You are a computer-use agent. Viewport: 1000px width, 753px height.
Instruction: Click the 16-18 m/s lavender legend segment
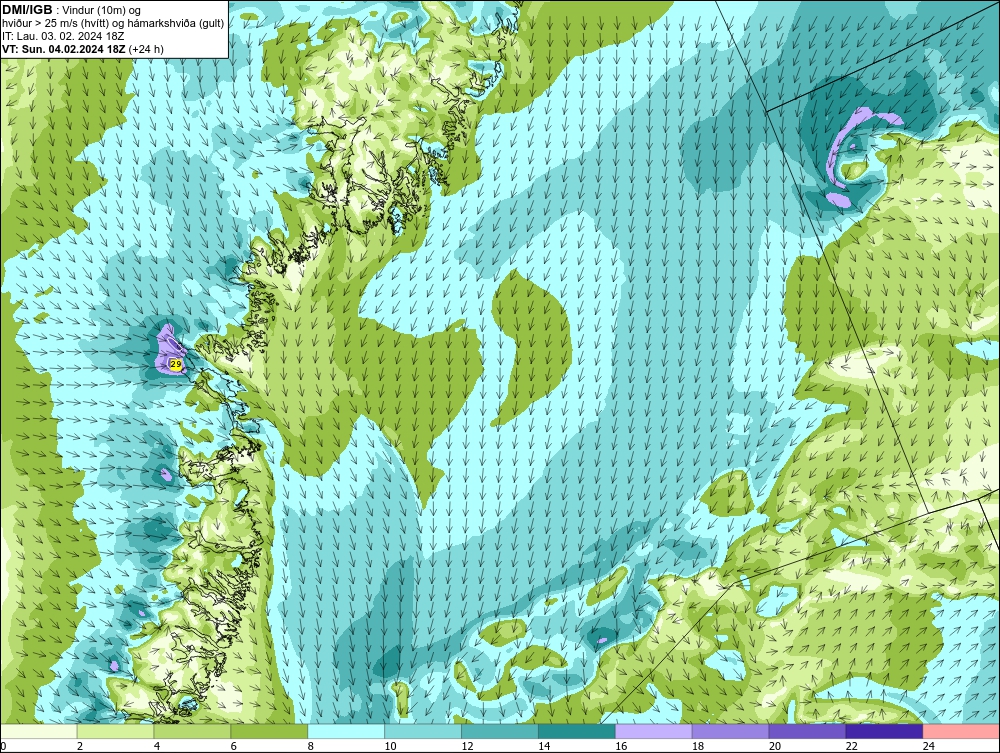(654, 731)
